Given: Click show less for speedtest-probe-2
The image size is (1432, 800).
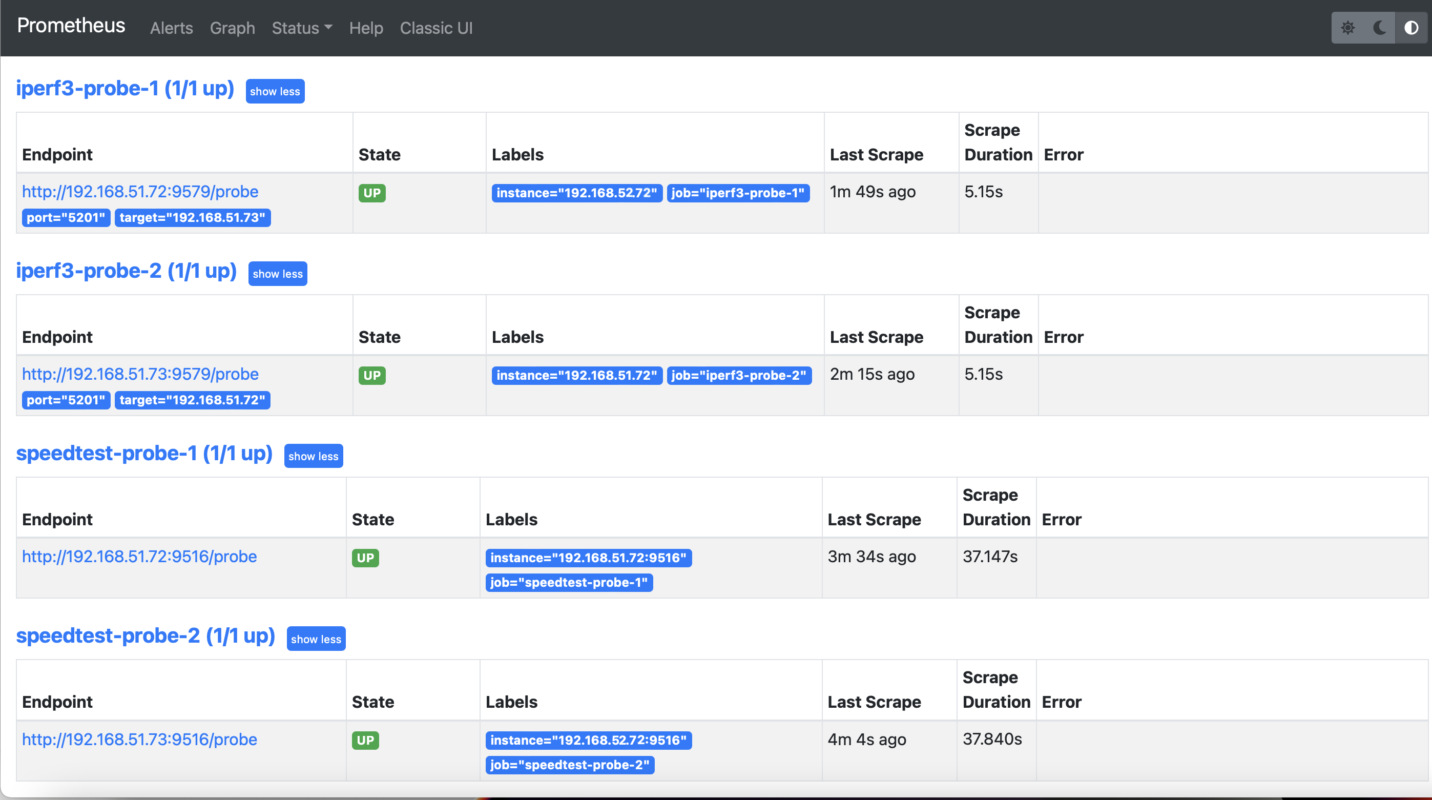Looking at the screenshot, I should point(316,638).
